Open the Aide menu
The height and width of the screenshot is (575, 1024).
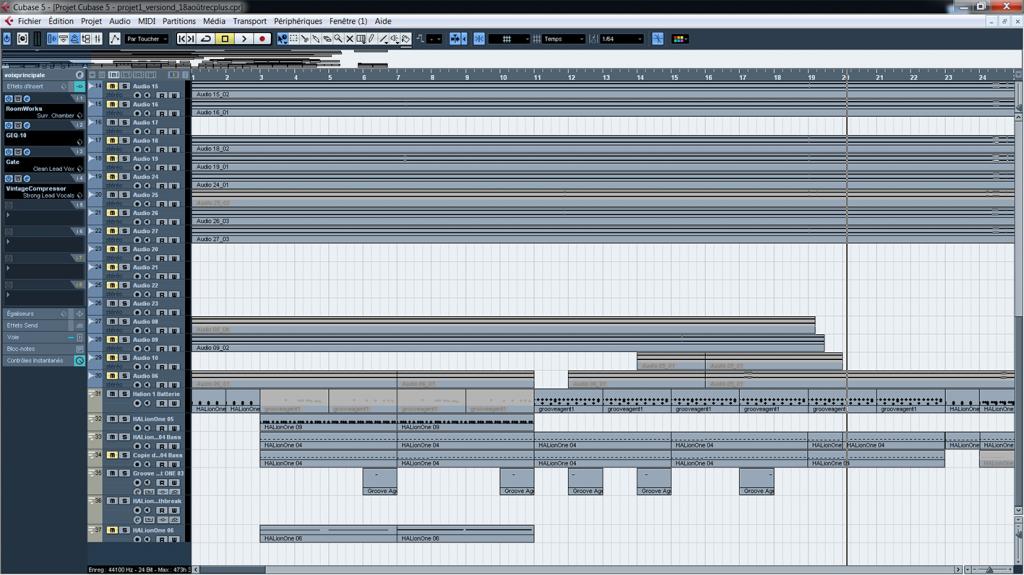tap(383, 21)
